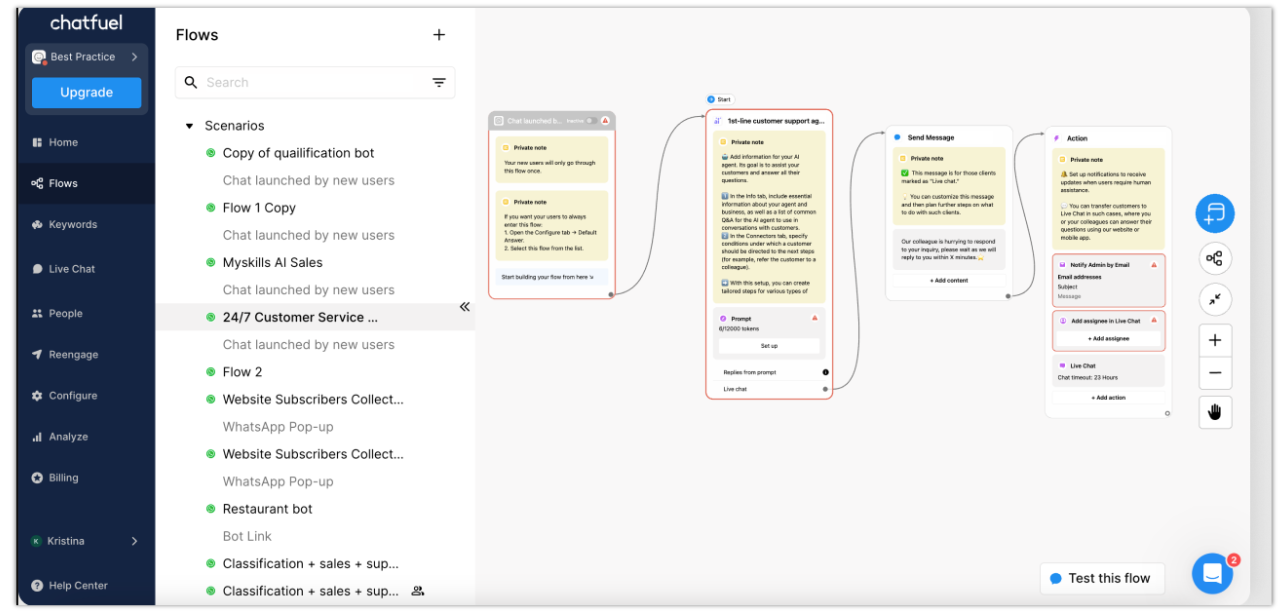Open the Flow 1 Copy flow
The image size is (1288, 613).
[x=259, y=208]
